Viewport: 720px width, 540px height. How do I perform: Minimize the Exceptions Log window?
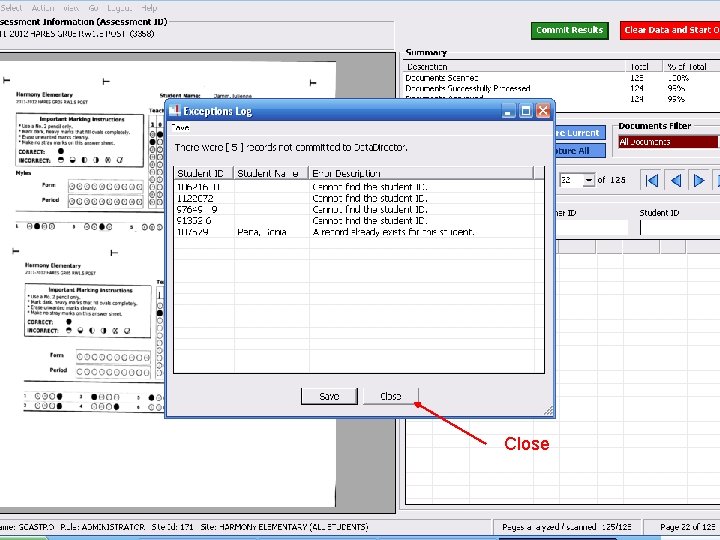(508, 111)
